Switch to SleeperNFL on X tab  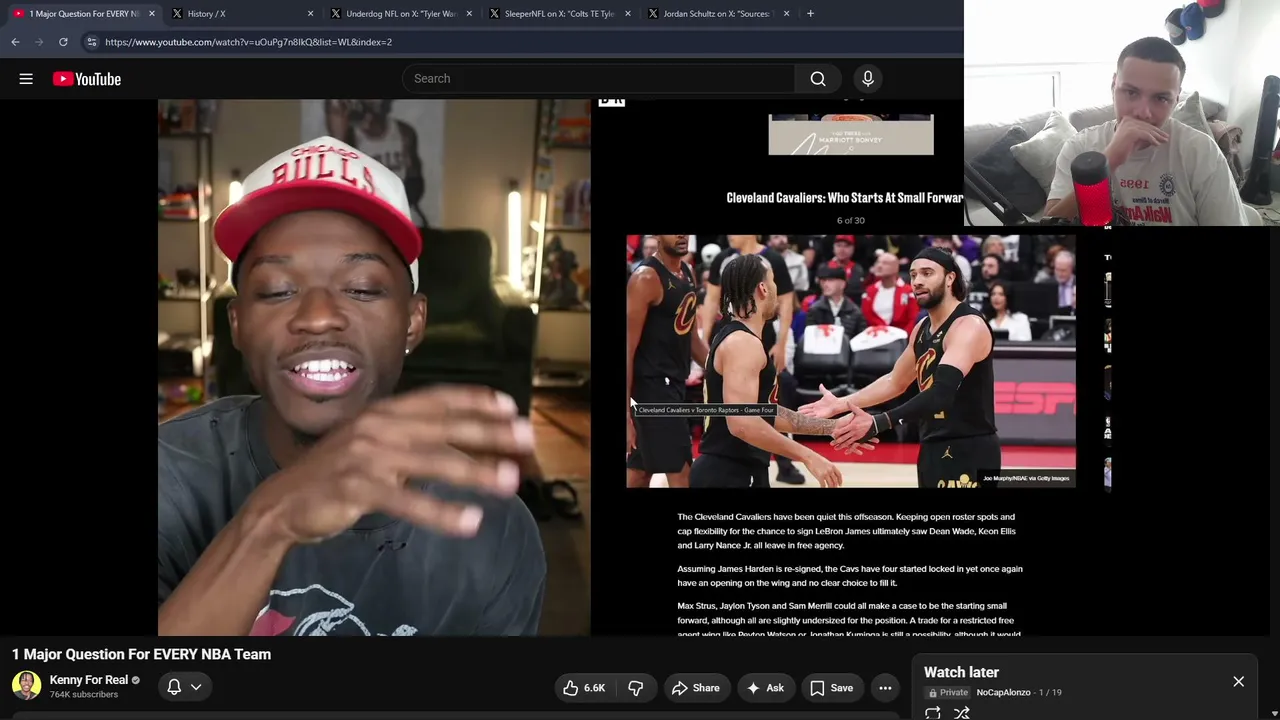coord(560,14)
